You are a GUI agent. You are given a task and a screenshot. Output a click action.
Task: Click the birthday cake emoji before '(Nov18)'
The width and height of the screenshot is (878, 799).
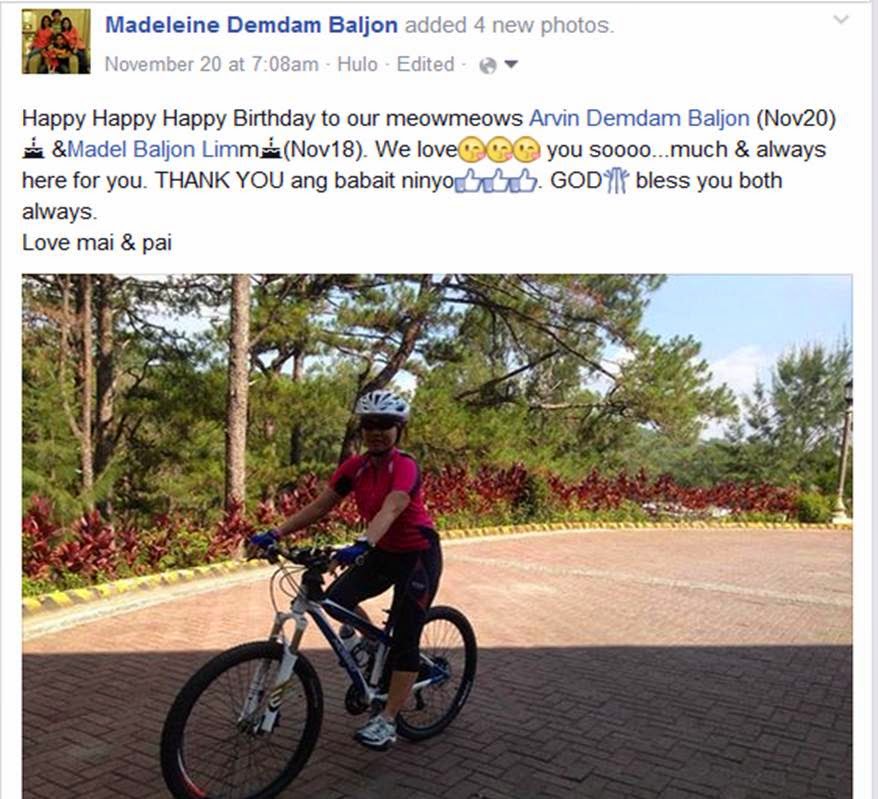point(272,149)
